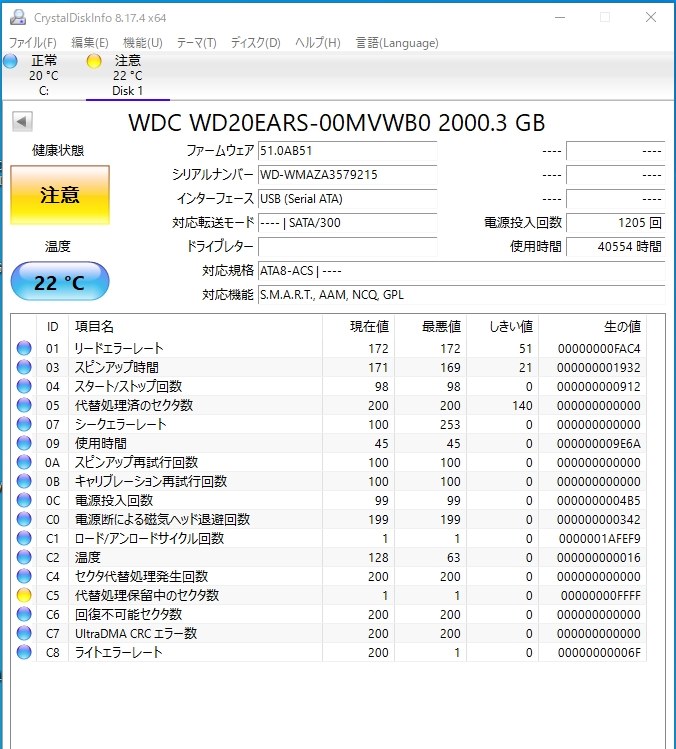The image size is (676, 749).
Task: Open the ディスク(D) menu
Action: tap(255, 43)
